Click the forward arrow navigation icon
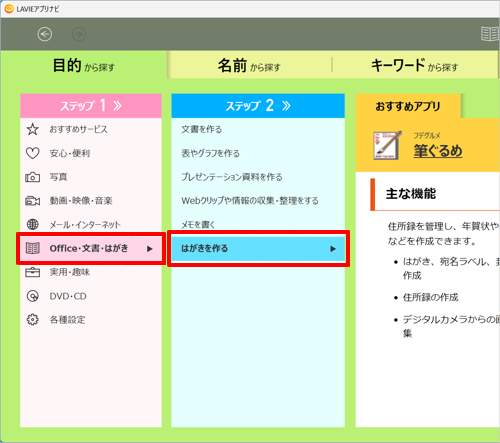 click(79, 34)
